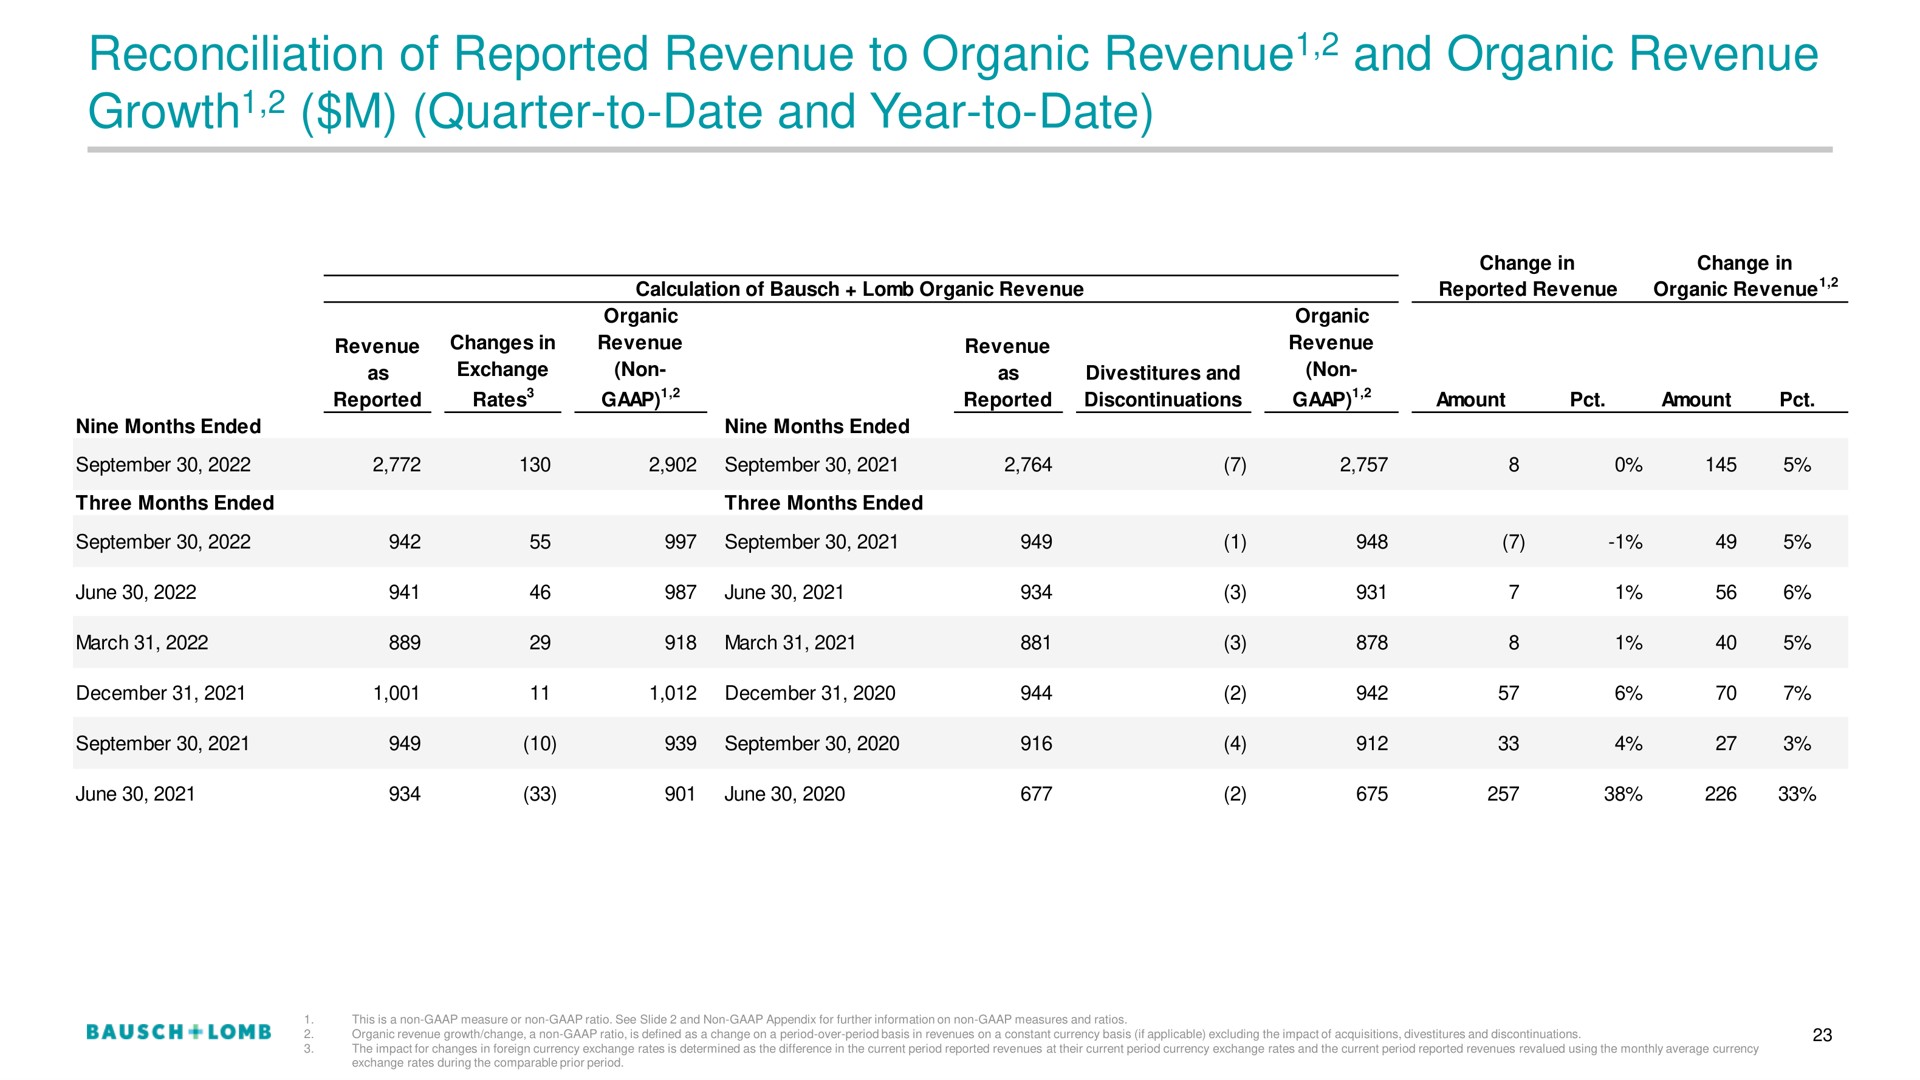Select the 226 organic change amount
This screenshot has width=1920, height=1080.
[x=1721, y=794]
